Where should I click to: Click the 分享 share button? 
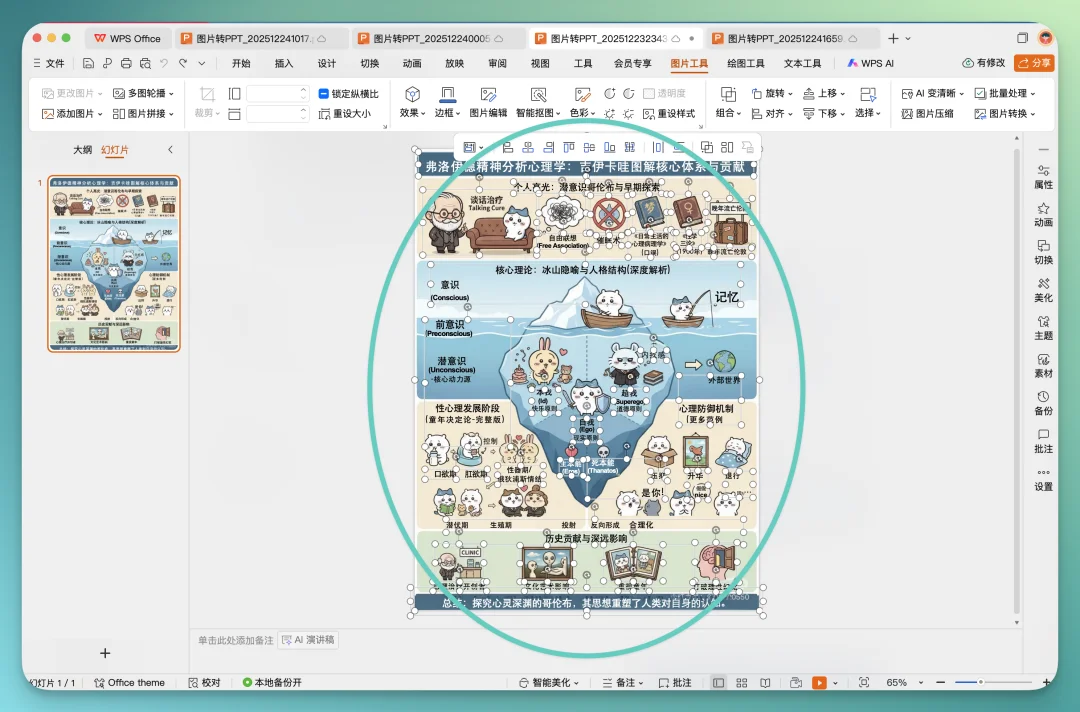pyautogui.click(x=1034, y=62)
